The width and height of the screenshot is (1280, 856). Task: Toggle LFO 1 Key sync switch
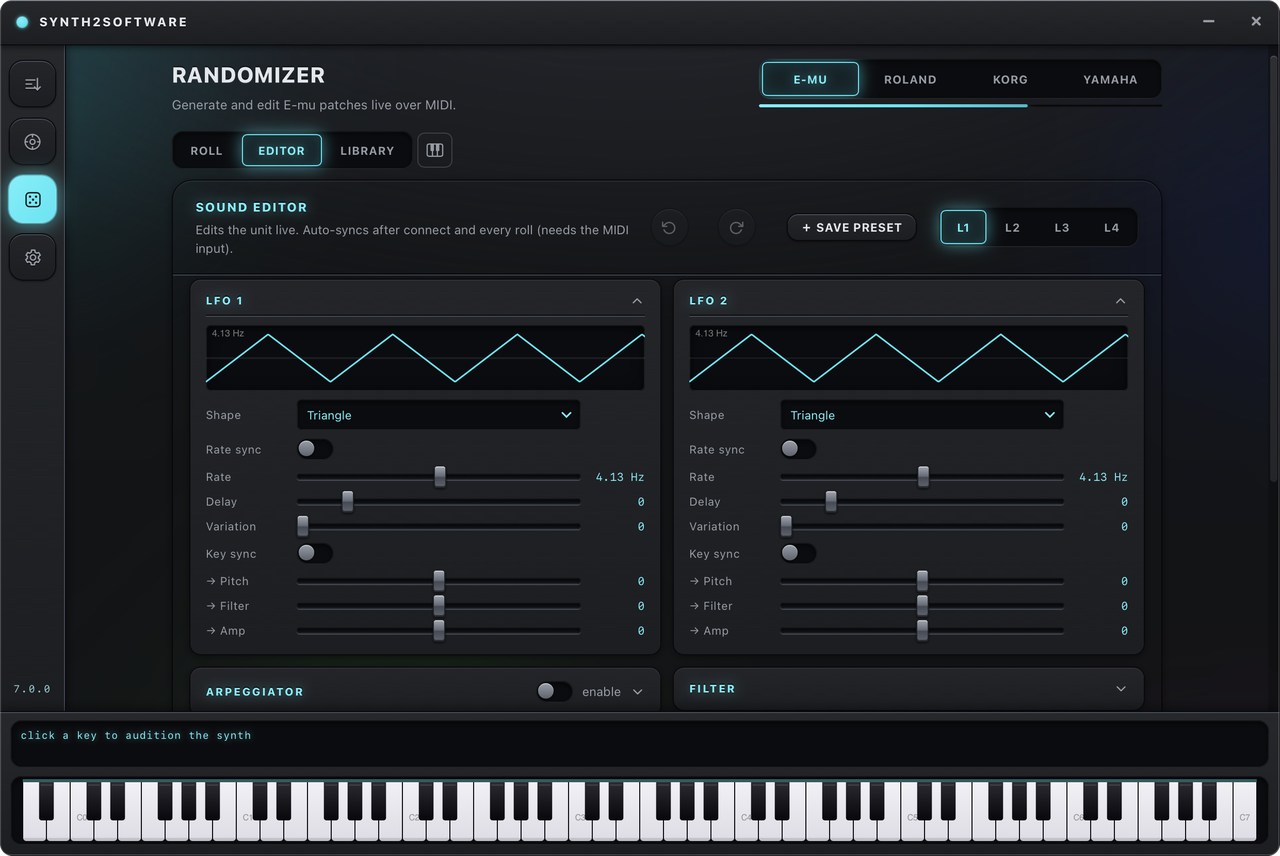[315, 553]
